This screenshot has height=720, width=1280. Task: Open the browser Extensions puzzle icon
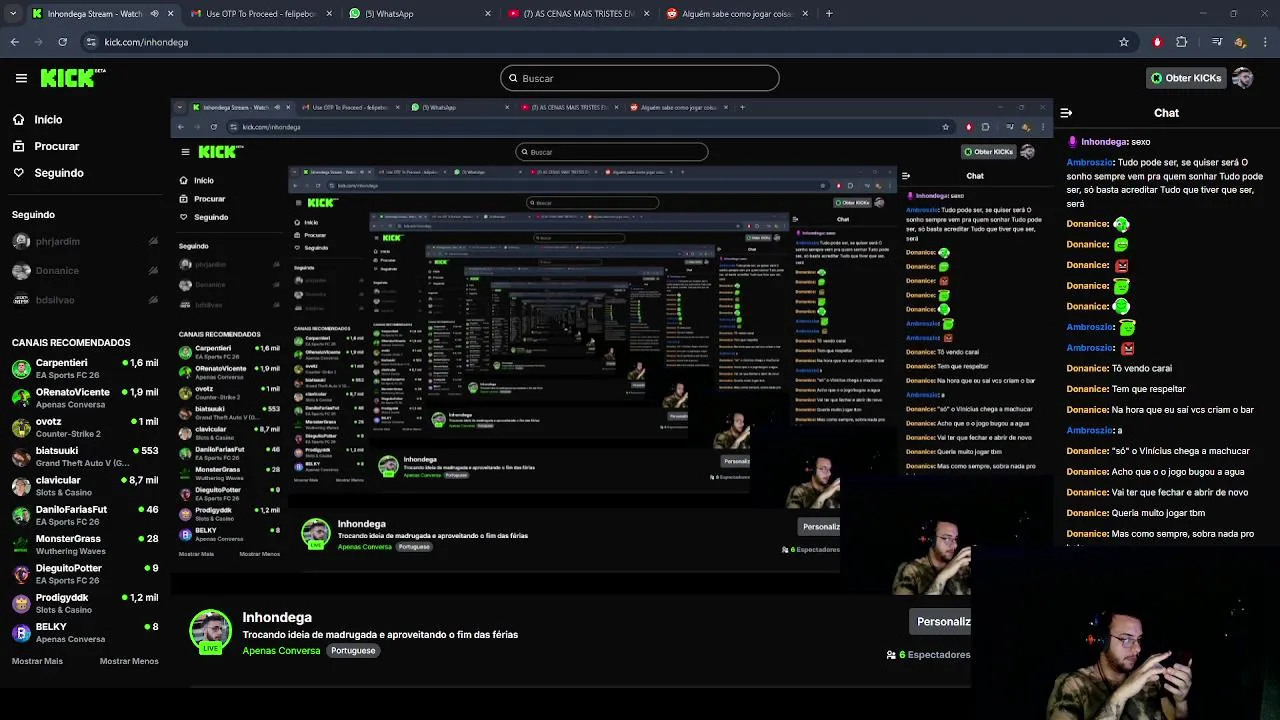click(1182, 42)
